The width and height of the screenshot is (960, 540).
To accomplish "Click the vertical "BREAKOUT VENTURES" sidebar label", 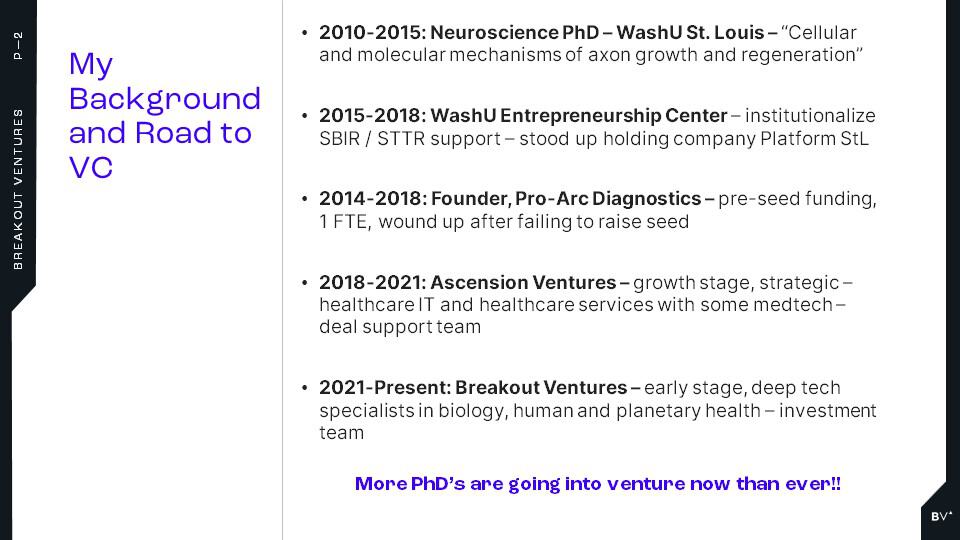I will [x=18, y=189].
